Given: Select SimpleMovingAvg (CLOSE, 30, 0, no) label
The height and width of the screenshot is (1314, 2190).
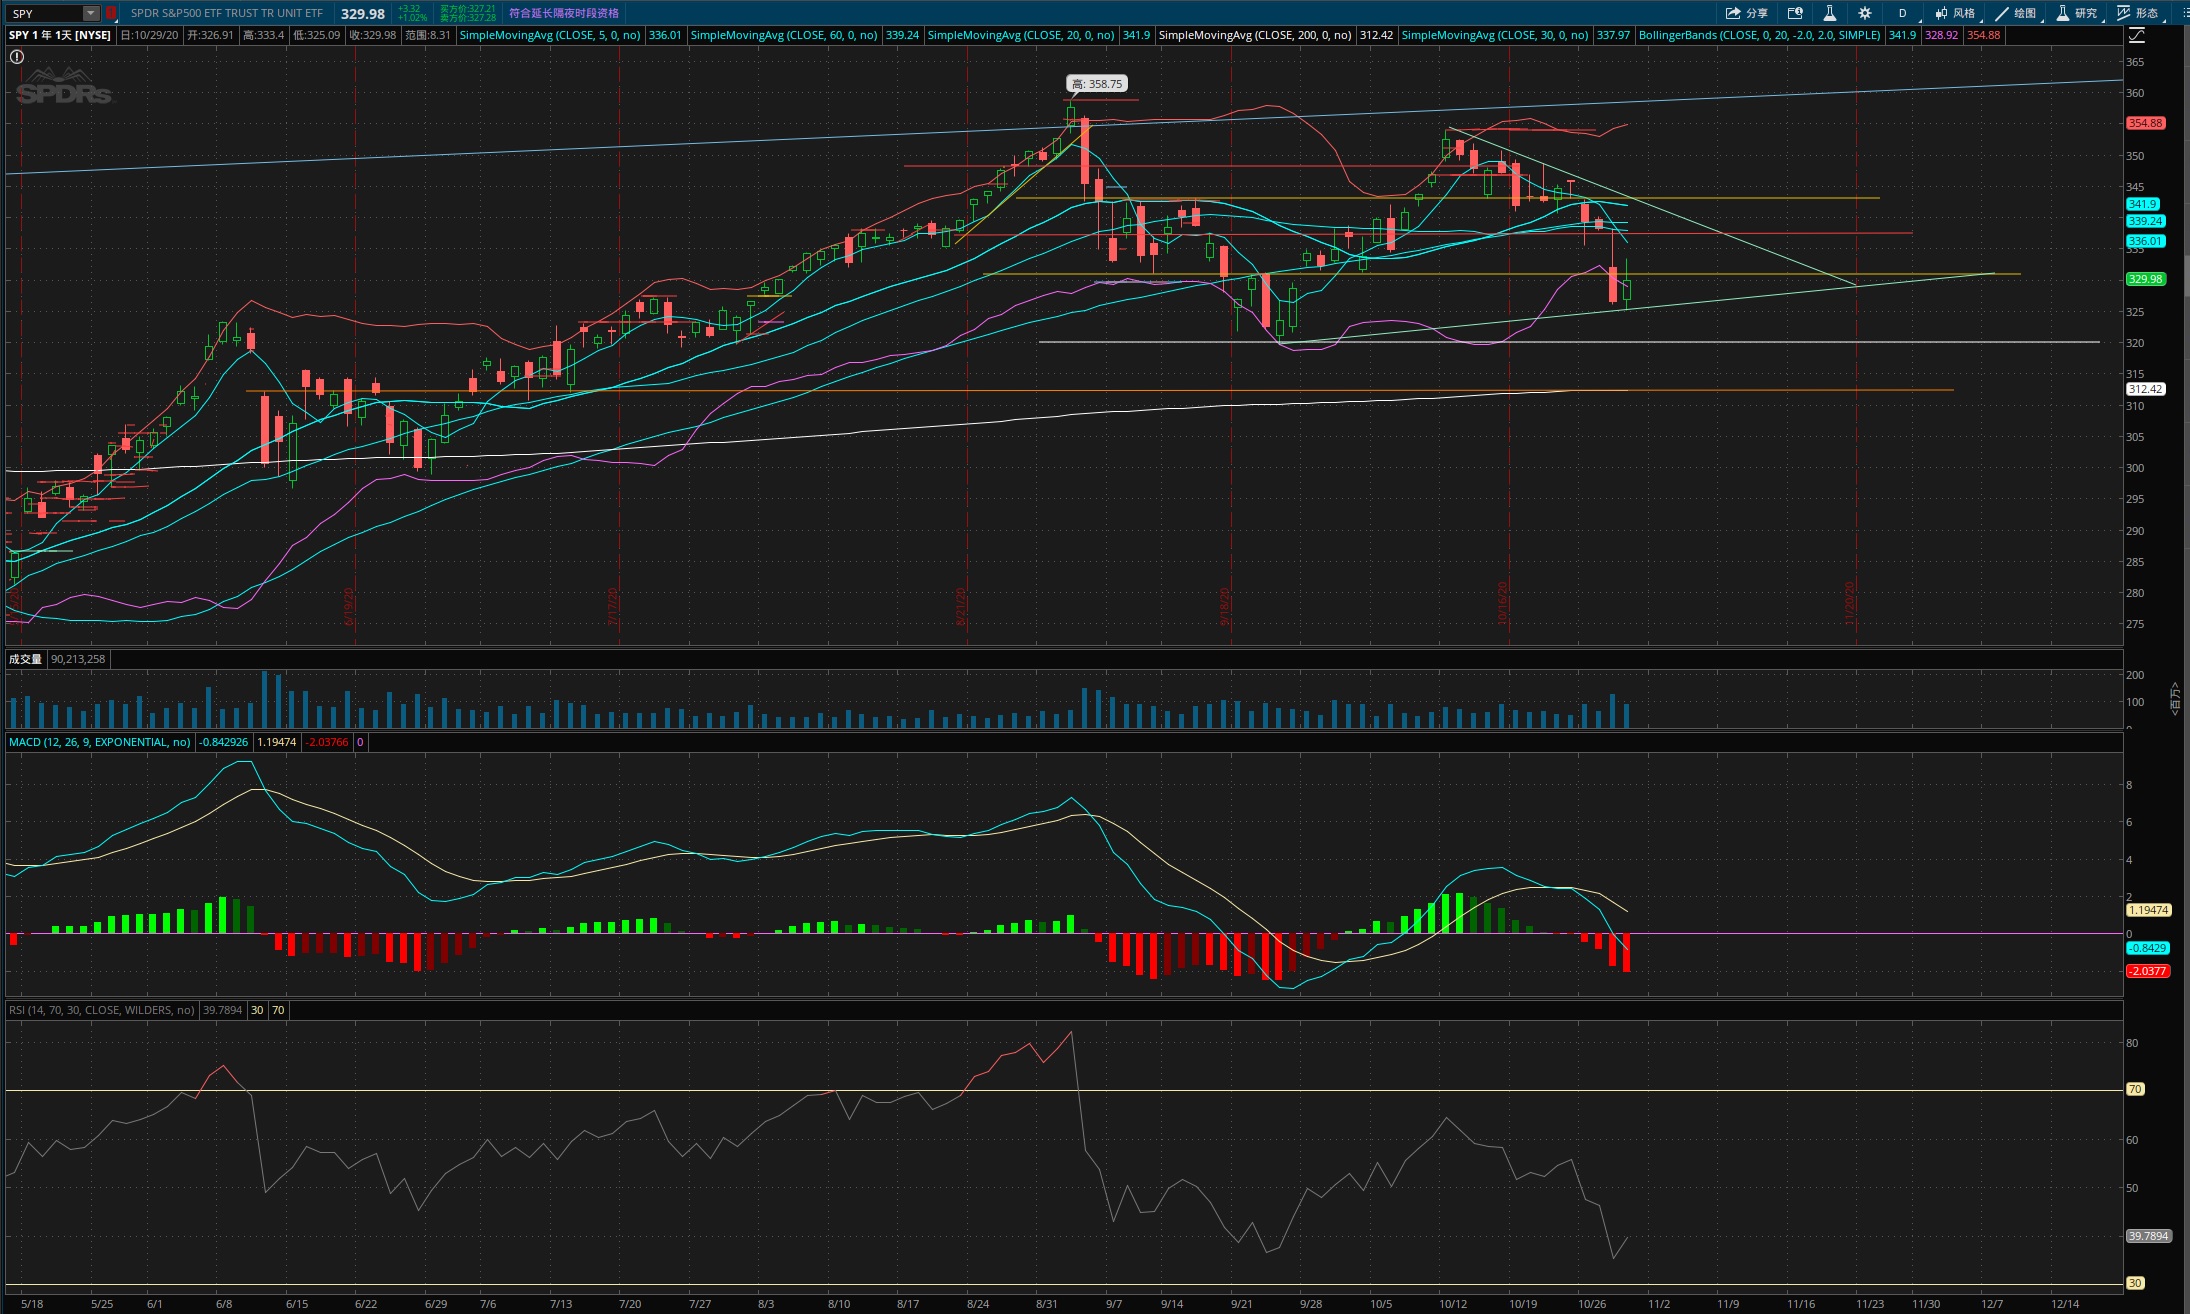Looking at the screenshot, I should (1495, 35).
